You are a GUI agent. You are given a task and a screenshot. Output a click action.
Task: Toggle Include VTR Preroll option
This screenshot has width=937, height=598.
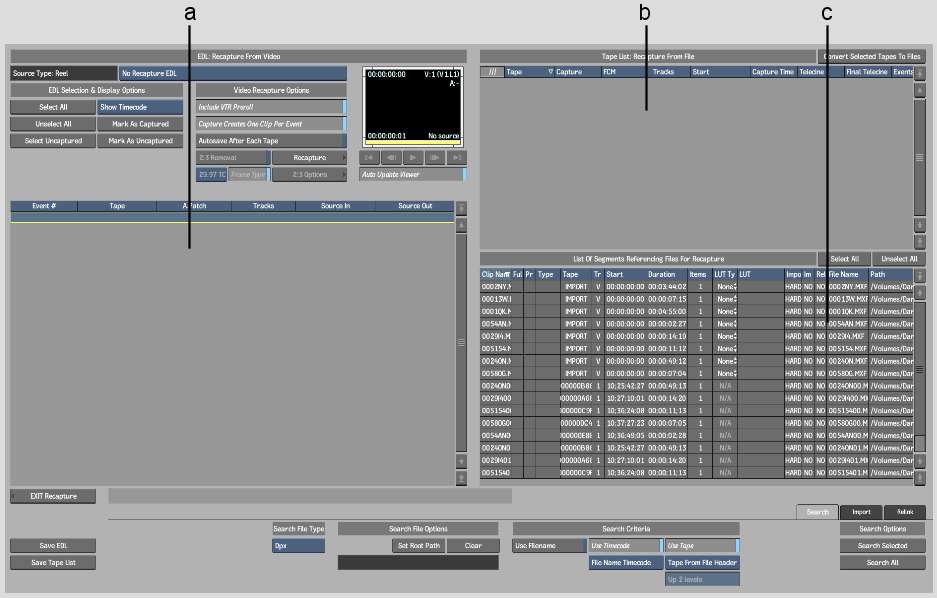click(270, 107)
